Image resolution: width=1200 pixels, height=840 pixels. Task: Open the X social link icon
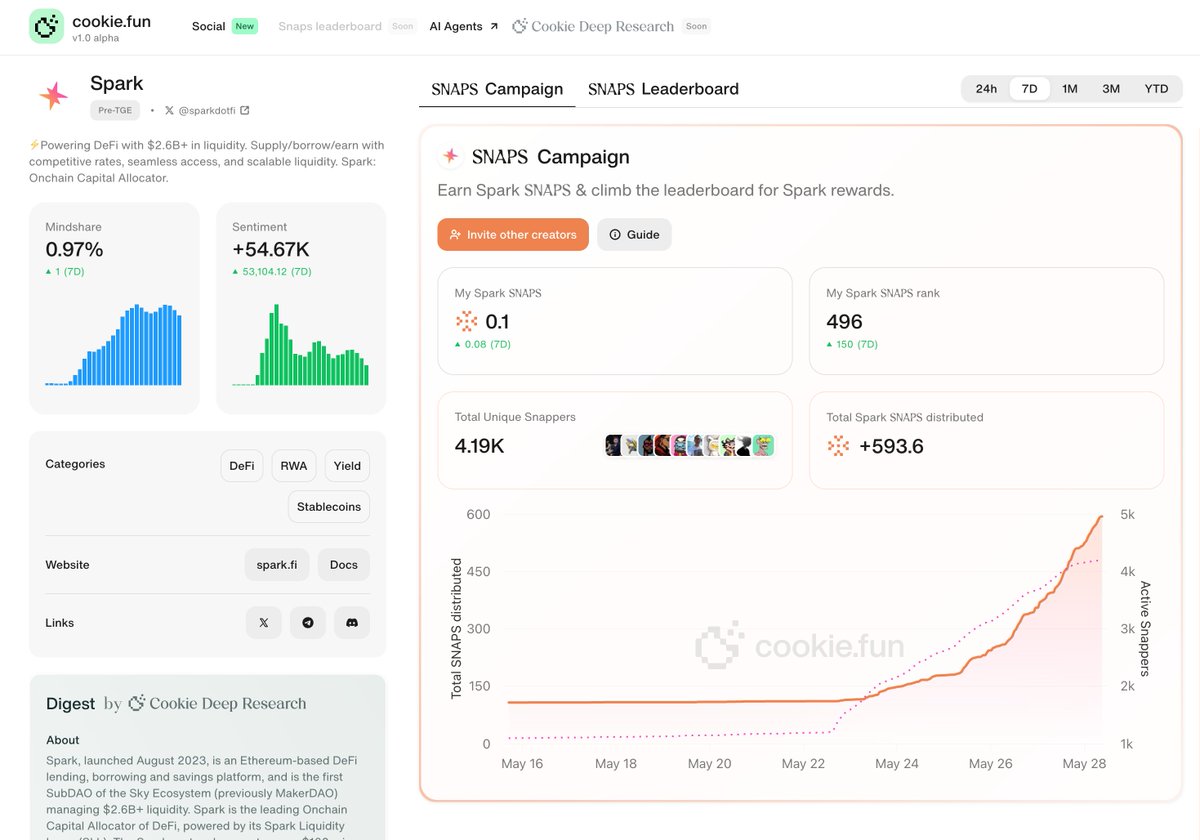(264, 622)
